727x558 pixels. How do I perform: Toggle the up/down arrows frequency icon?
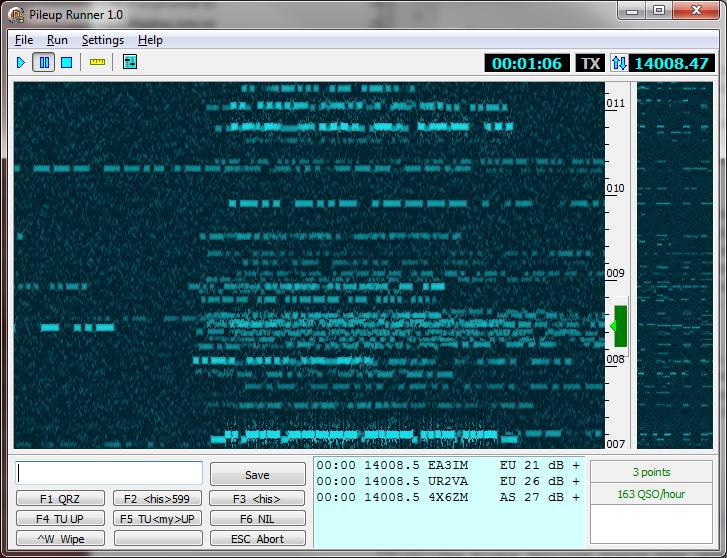[x=619, y=63]
